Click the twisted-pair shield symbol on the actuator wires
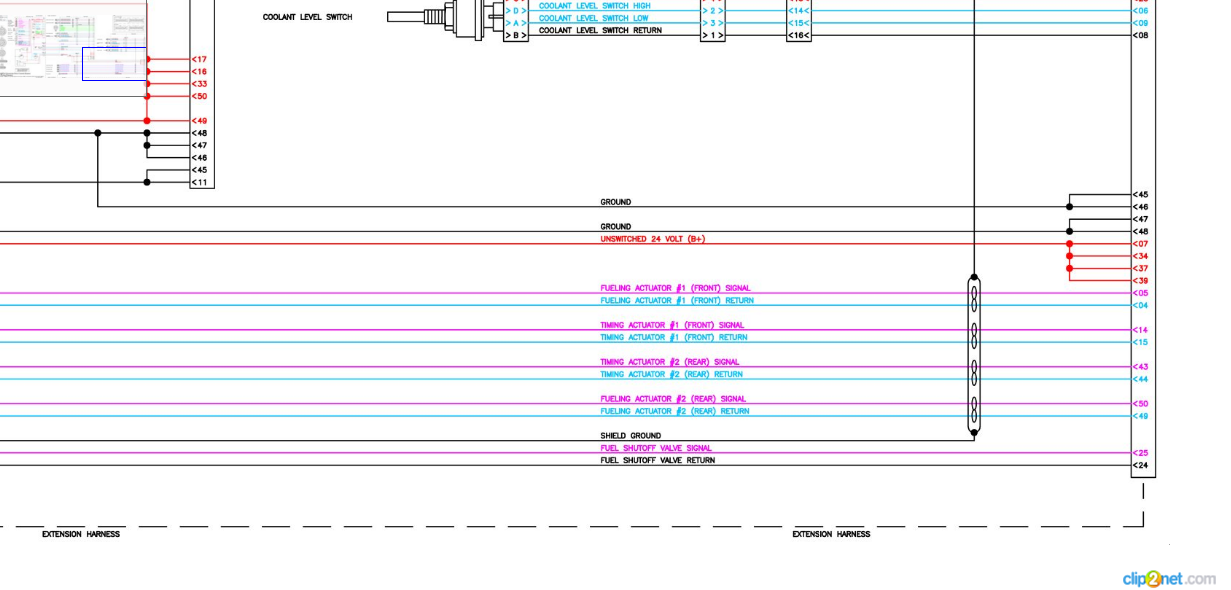This screenshot has width=1231, height=590. [x=974, y=356]
